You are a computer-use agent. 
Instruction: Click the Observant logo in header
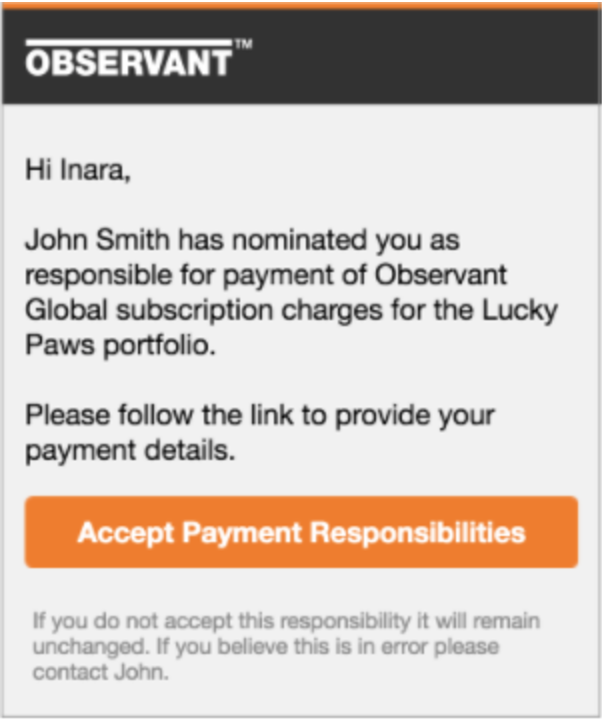click(128, 62)
